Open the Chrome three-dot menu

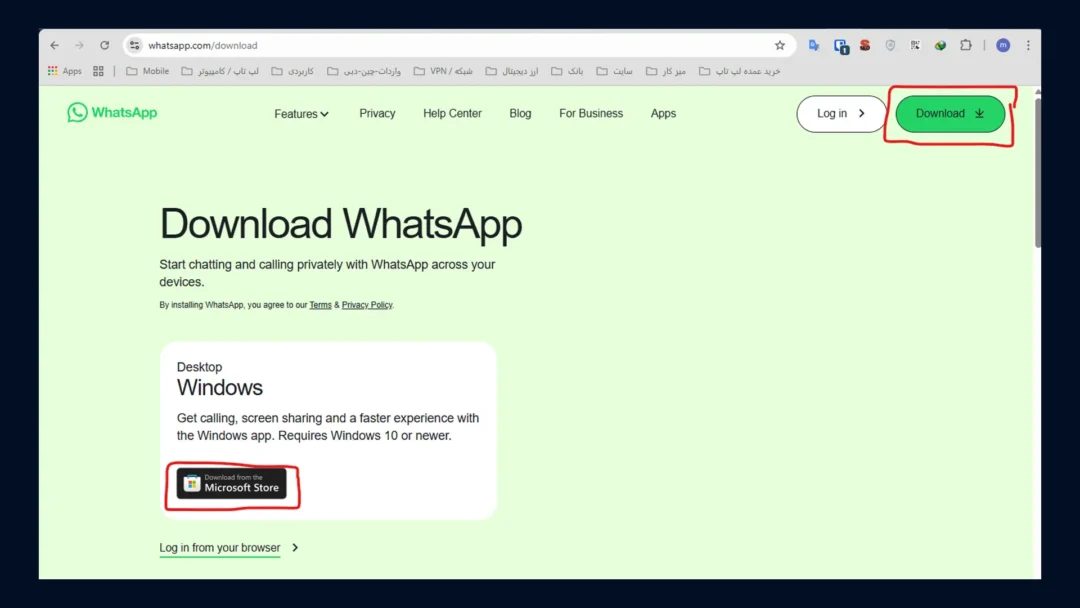tap(1028, 45)
